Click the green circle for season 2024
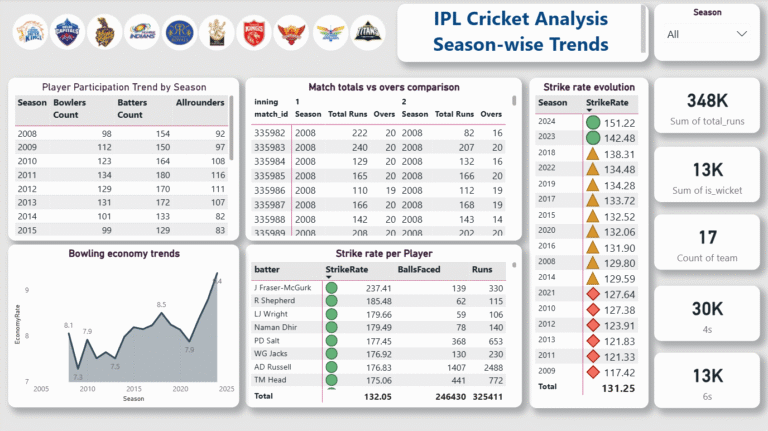768x431 pixels. [x=593, y=122]
